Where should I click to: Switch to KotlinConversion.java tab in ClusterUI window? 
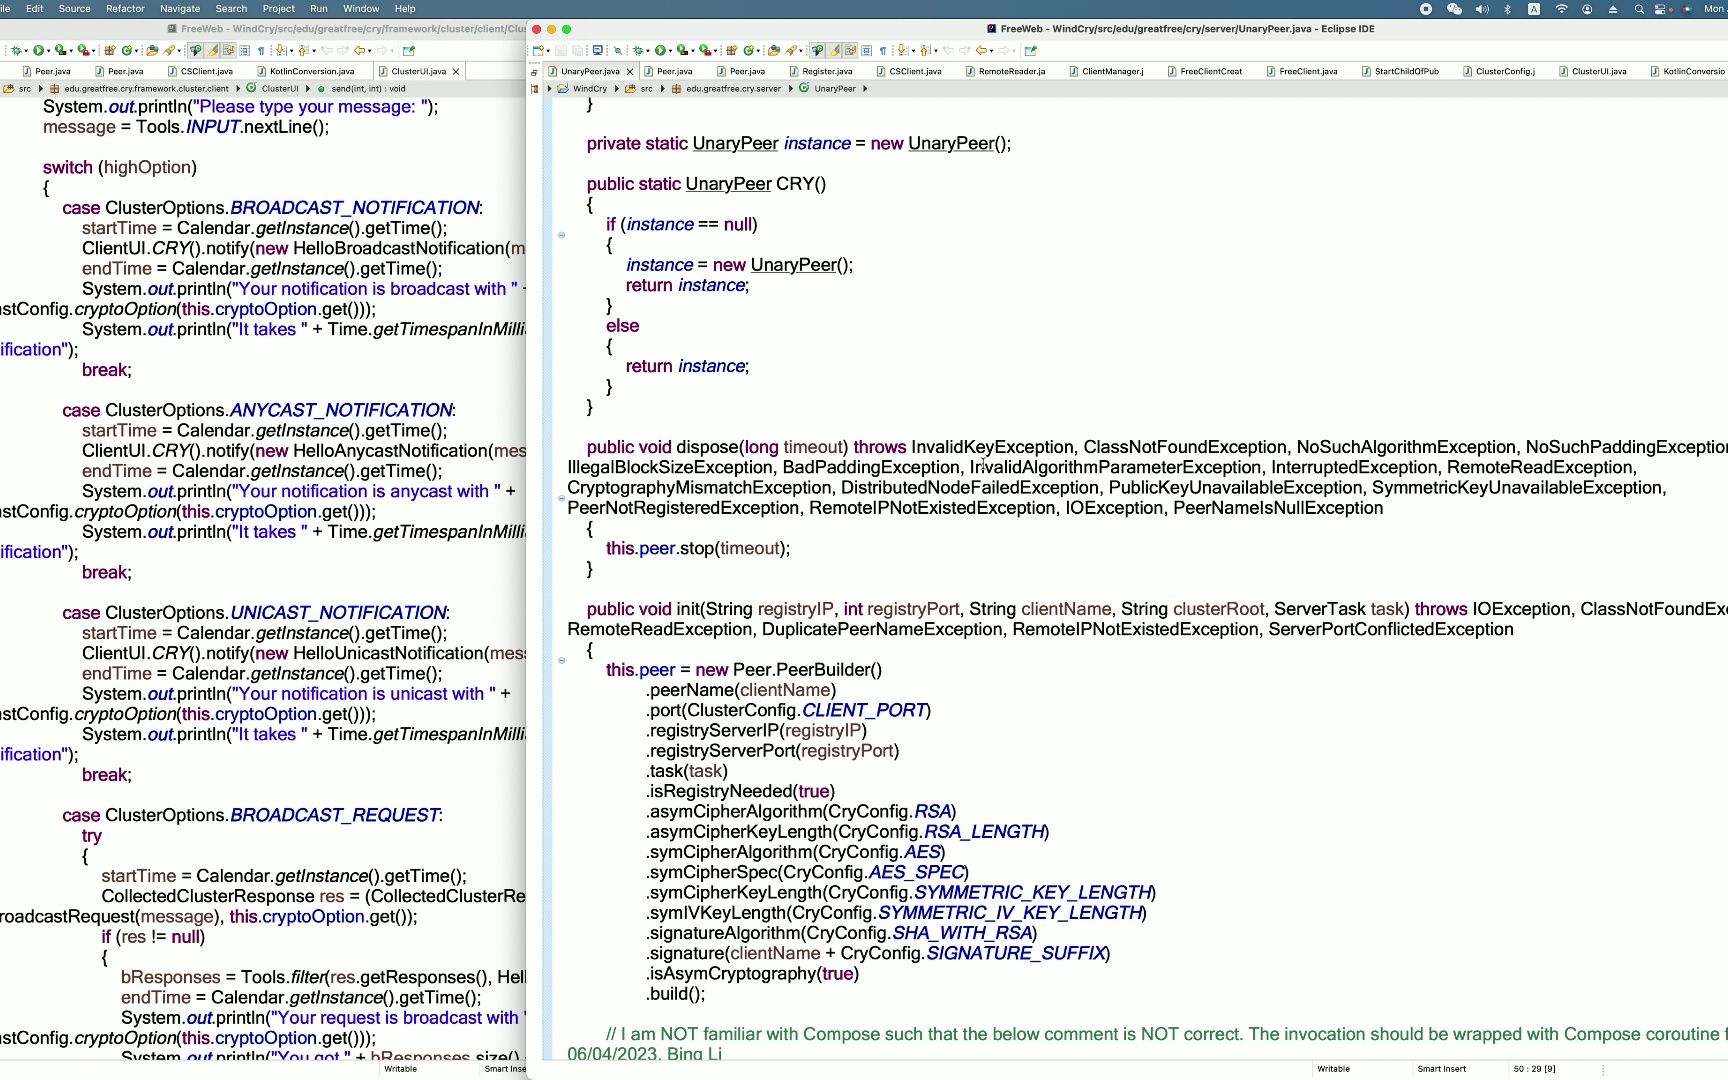pyautogui.click(x=305, y=71)
